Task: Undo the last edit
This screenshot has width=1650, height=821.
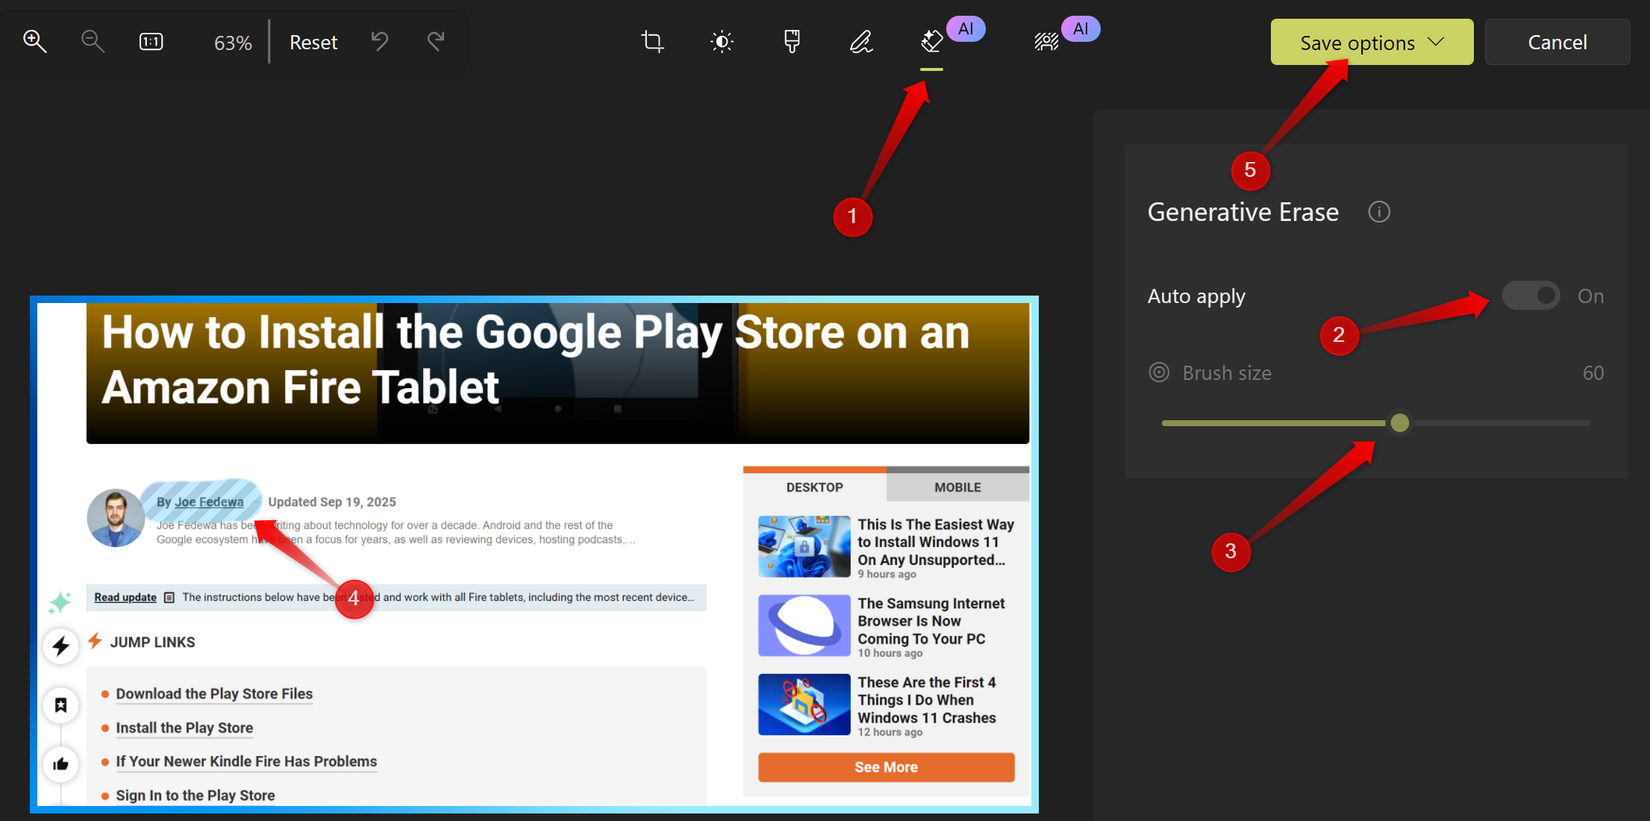Action: (x=380, y=42)
